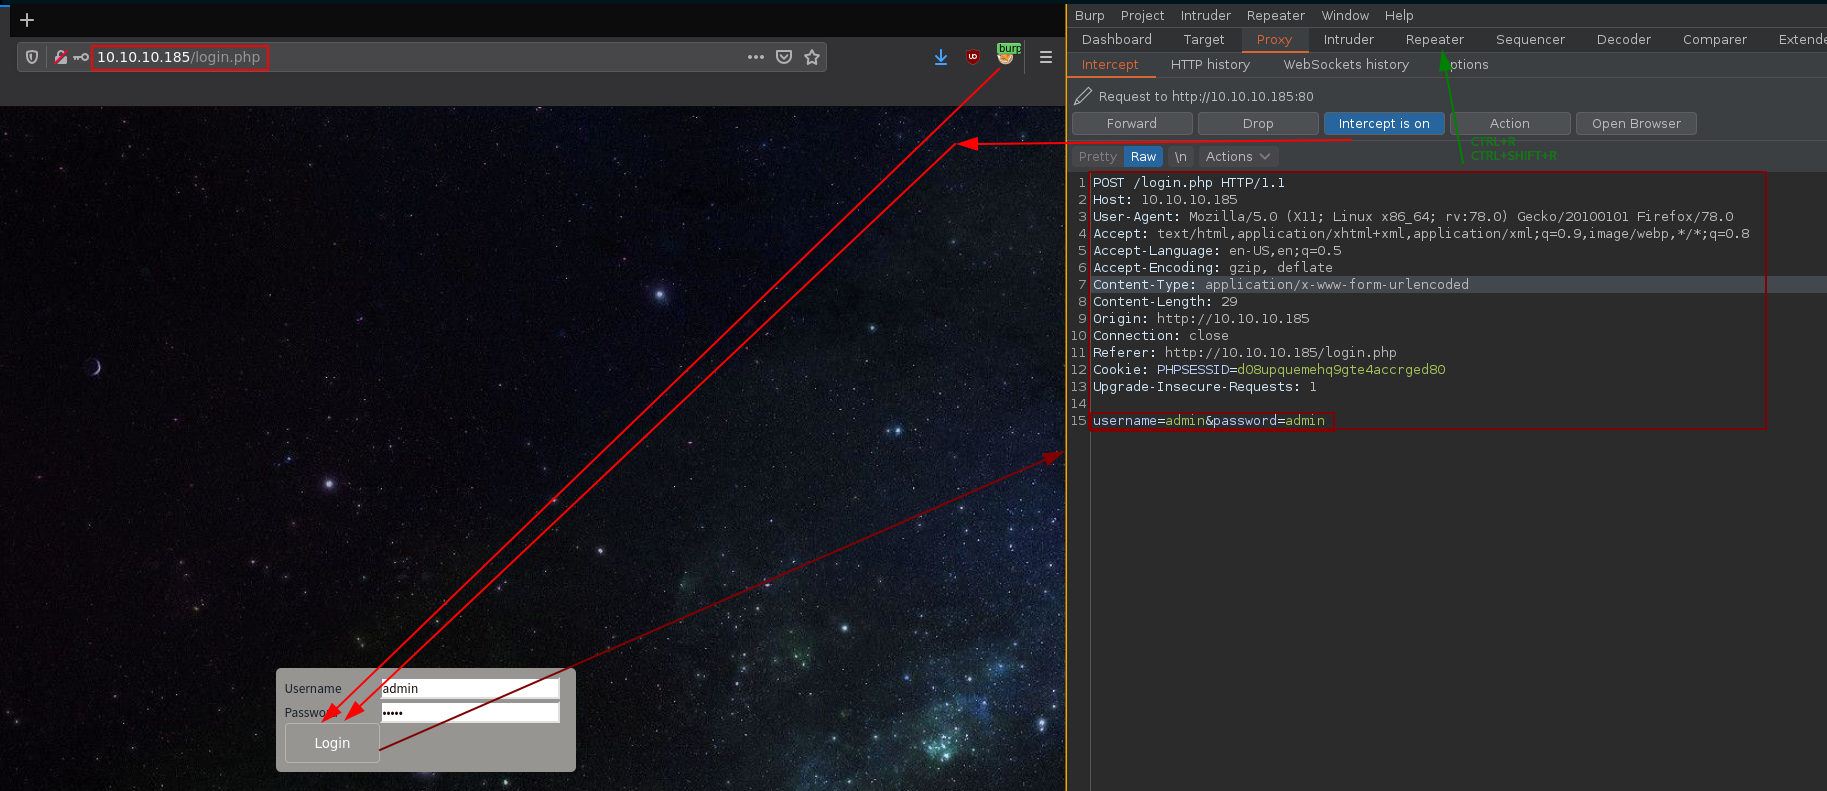Viewport: 1827px width, 791px height.
Task: Toggle Intercept is on button
Action: 1384,123
